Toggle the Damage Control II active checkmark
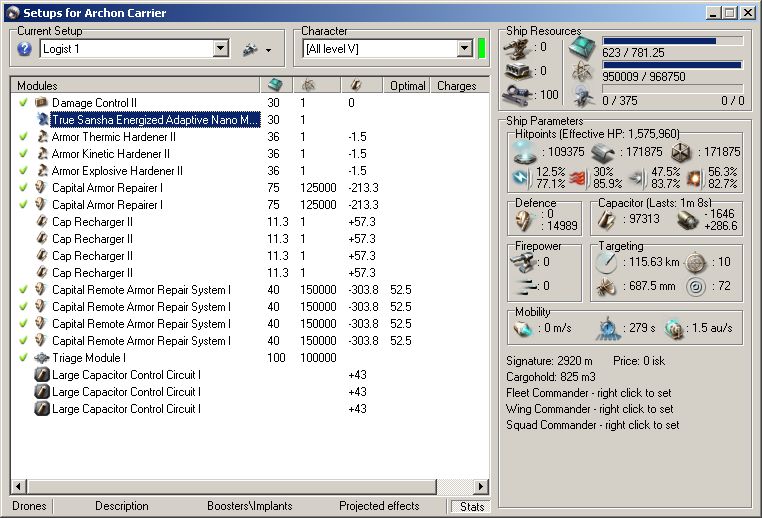The width and height of the screenshot is (762, 518). (23, 103)
